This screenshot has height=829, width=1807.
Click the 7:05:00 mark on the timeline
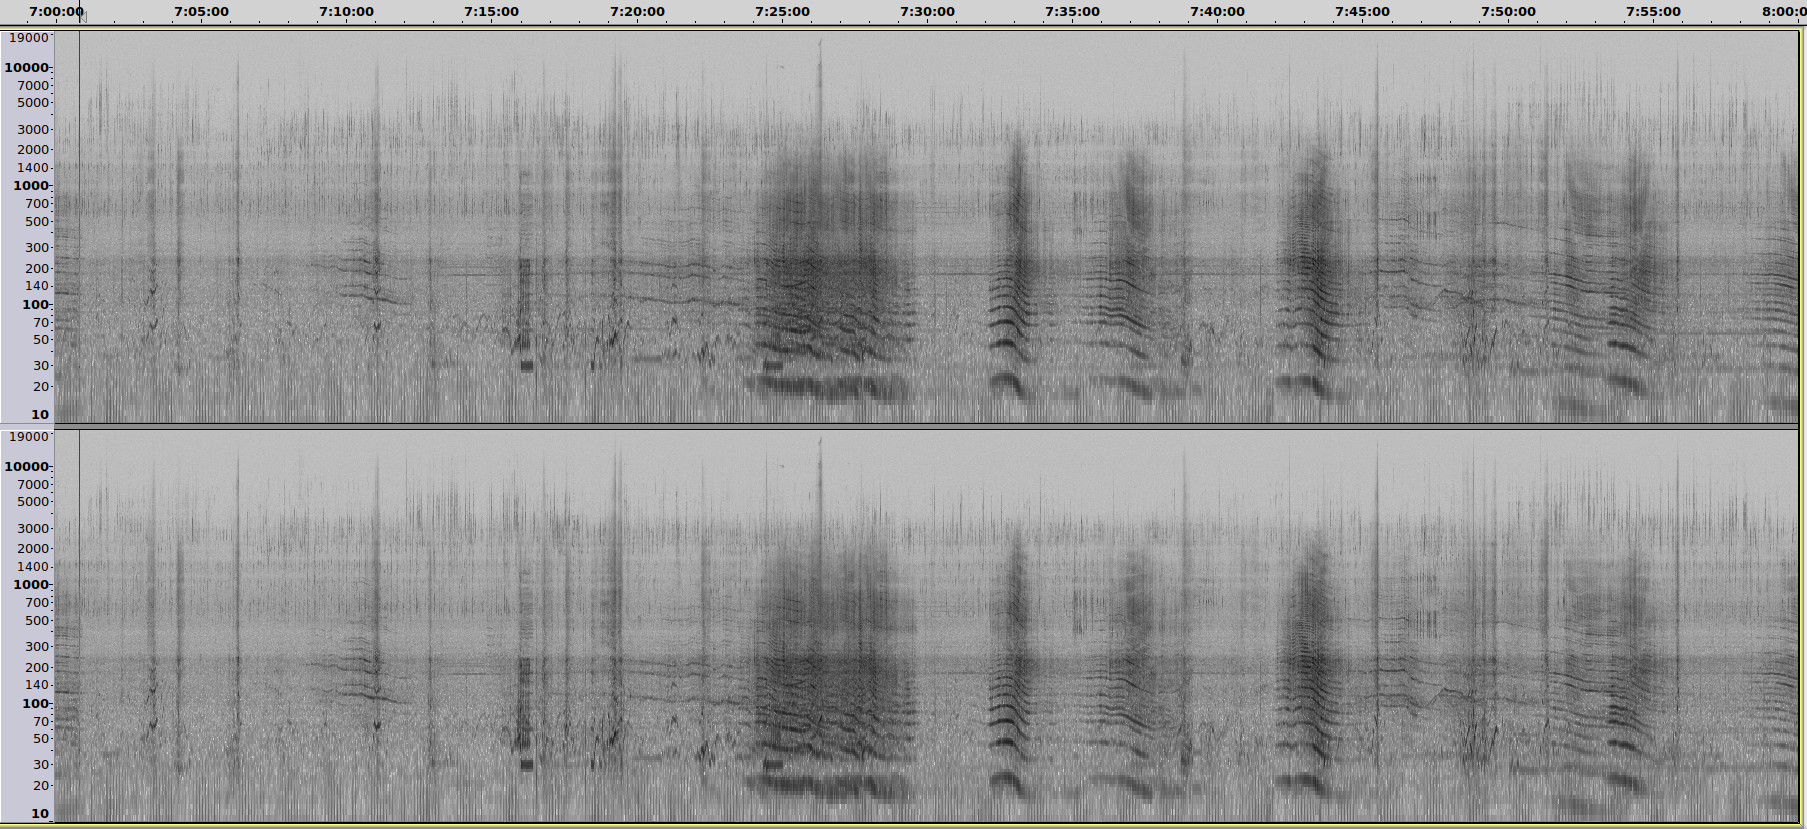click(201, 12)
